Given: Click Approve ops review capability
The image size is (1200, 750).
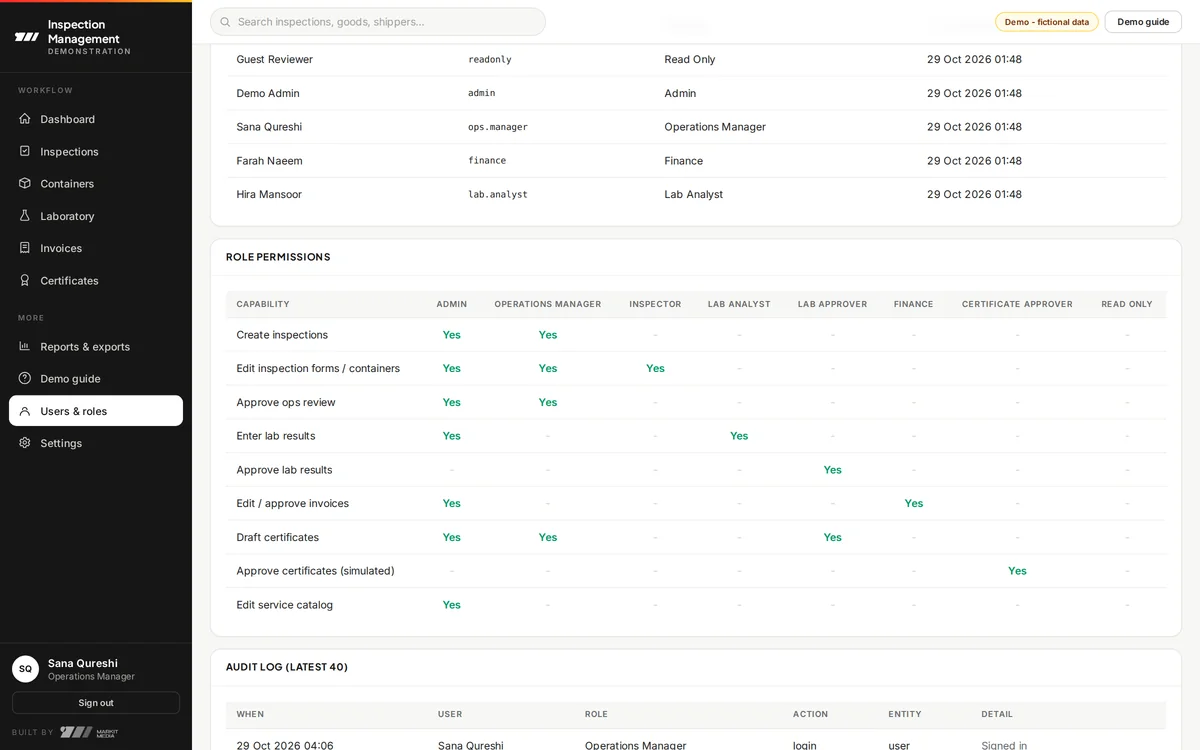Looking at the screenshot, I should tap(286, 402).
